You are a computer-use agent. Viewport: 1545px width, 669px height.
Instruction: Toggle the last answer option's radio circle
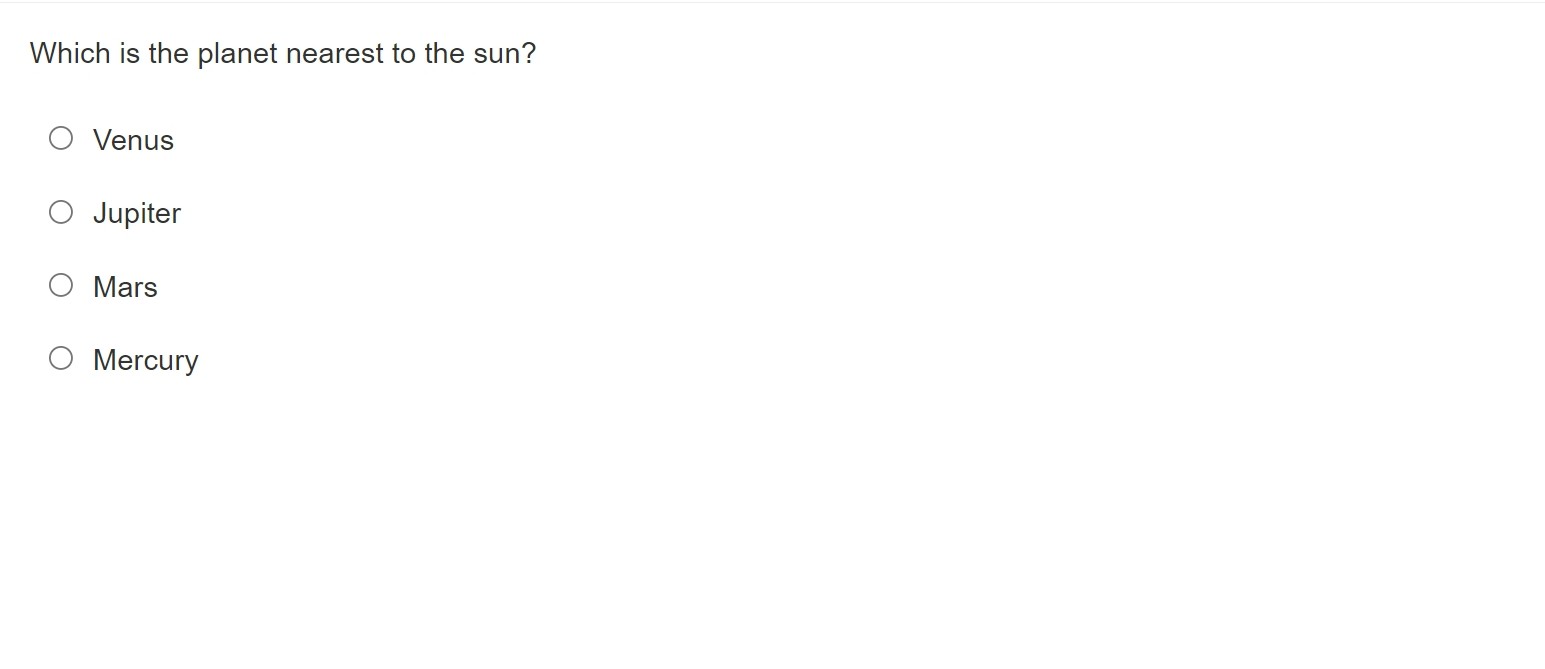pyautogui.click(x=61, y=358)
